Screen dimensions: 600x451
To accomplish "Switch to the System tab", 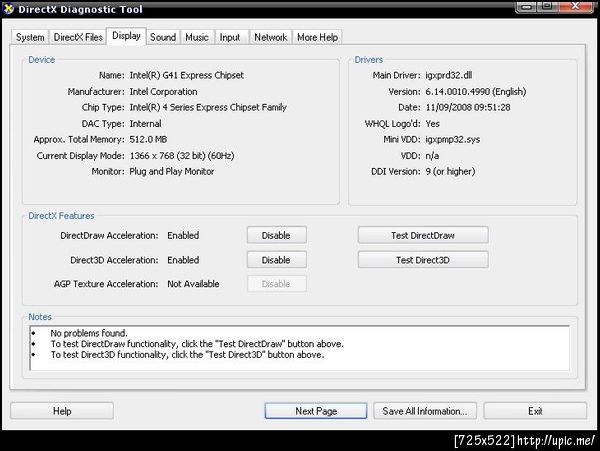I will point(30,37).
